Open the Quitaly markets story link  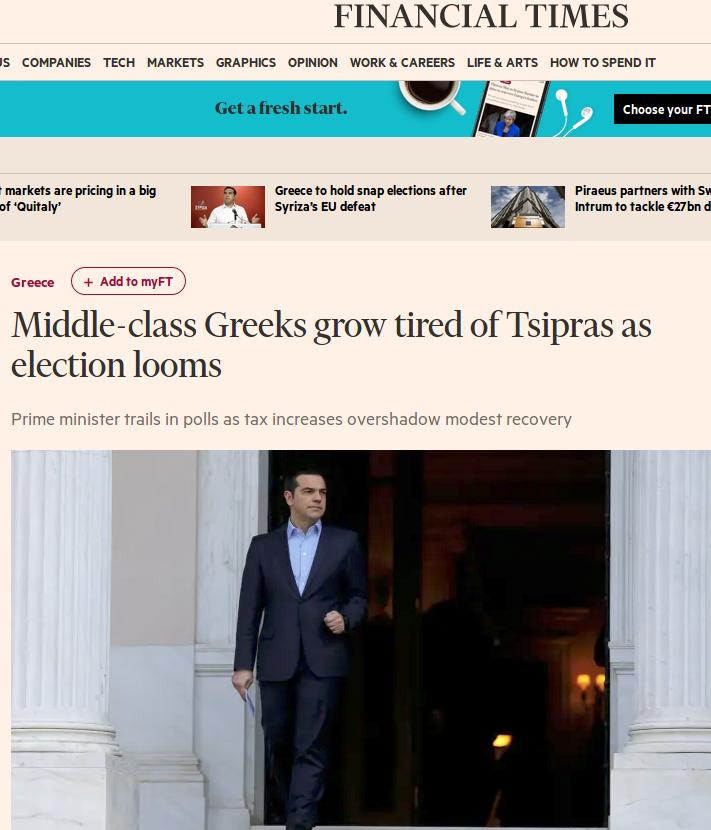click(78, 199)
